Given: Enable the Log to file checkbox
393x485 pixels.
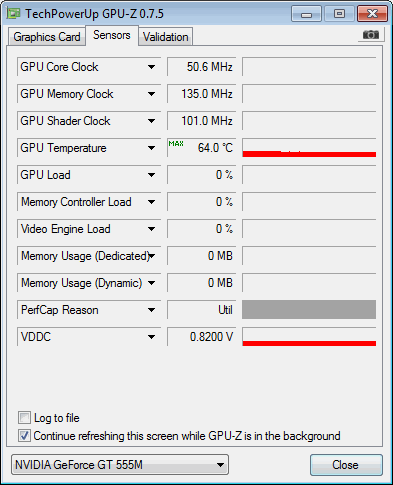Looking at the screenshot, I should (24, 418).
